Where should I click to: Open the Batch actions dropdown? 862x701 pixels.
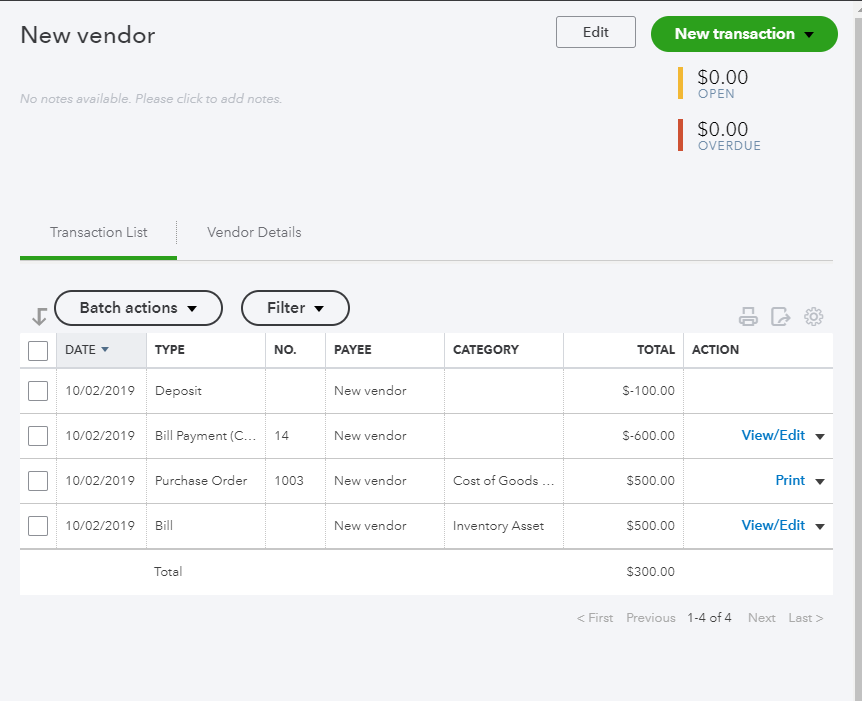click(x=139, y=308)
